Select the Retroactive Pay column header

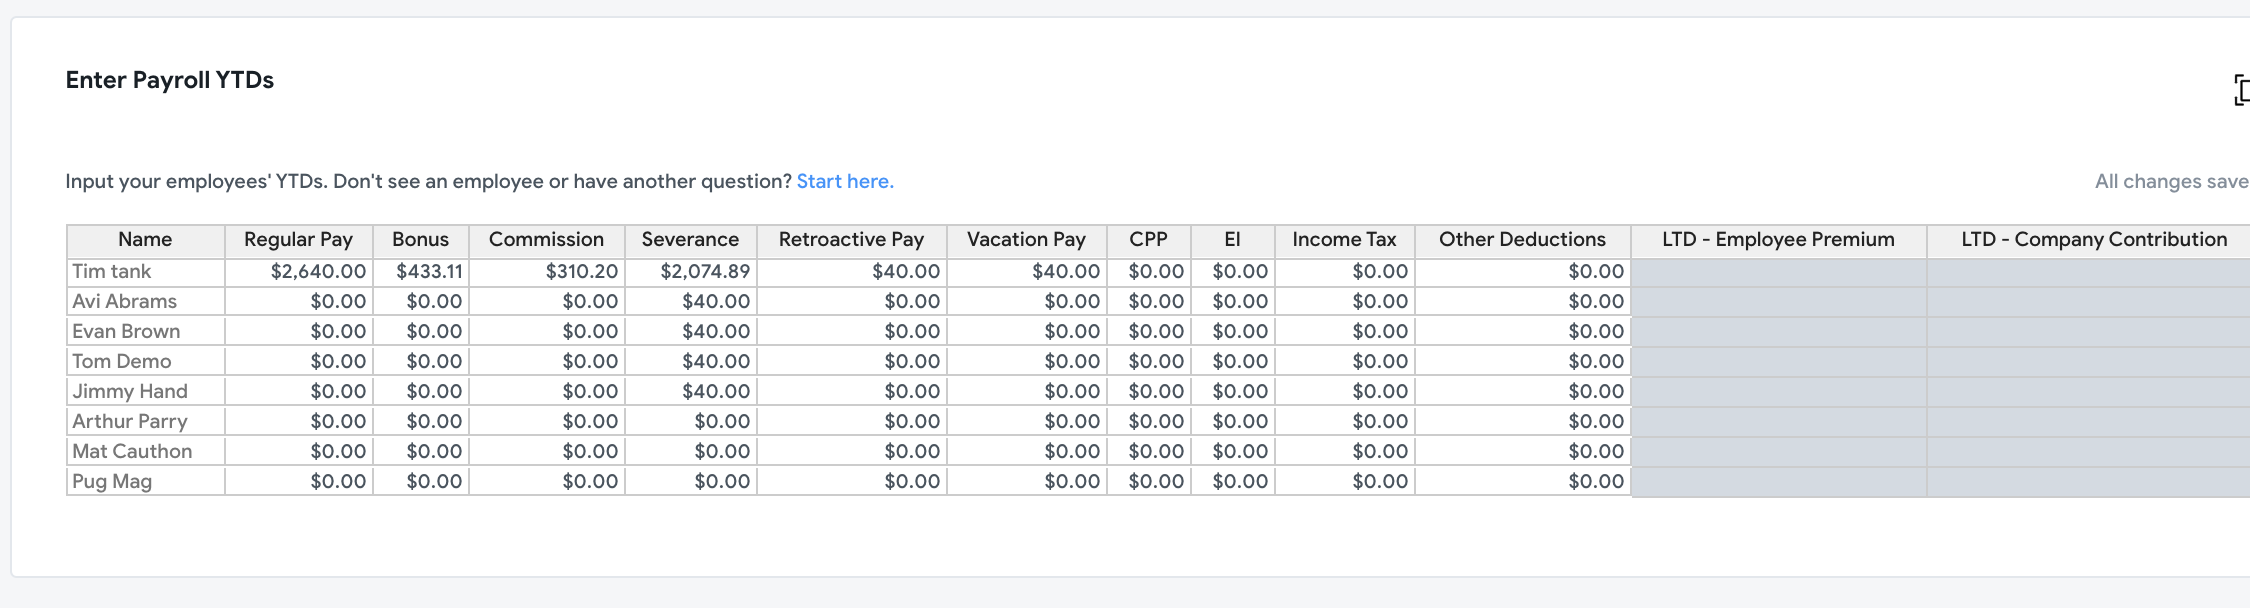[x=852, y=240]
